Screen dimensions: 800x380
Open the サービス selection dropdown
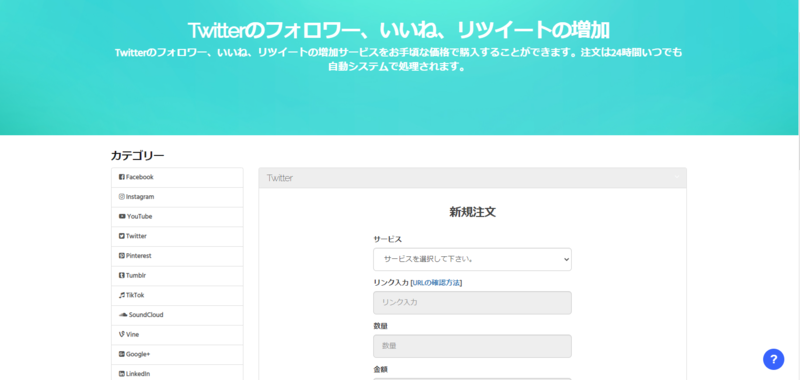point(472,259)
